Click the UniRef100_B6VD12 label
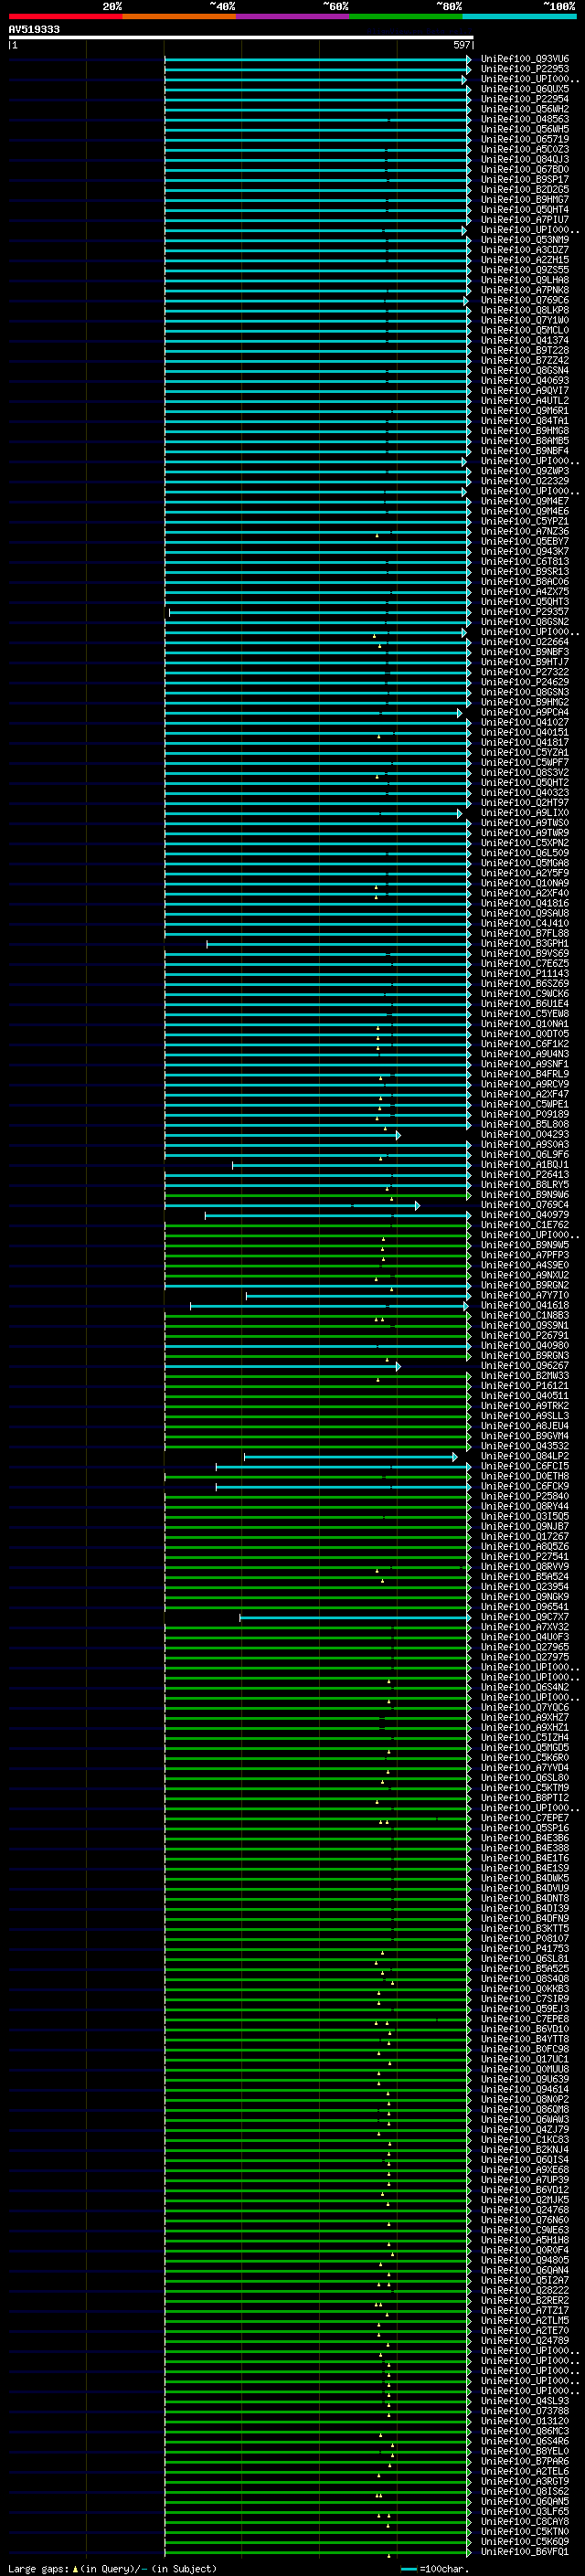The height and width of the screenshot is (2576, 585). (524, 2190)
